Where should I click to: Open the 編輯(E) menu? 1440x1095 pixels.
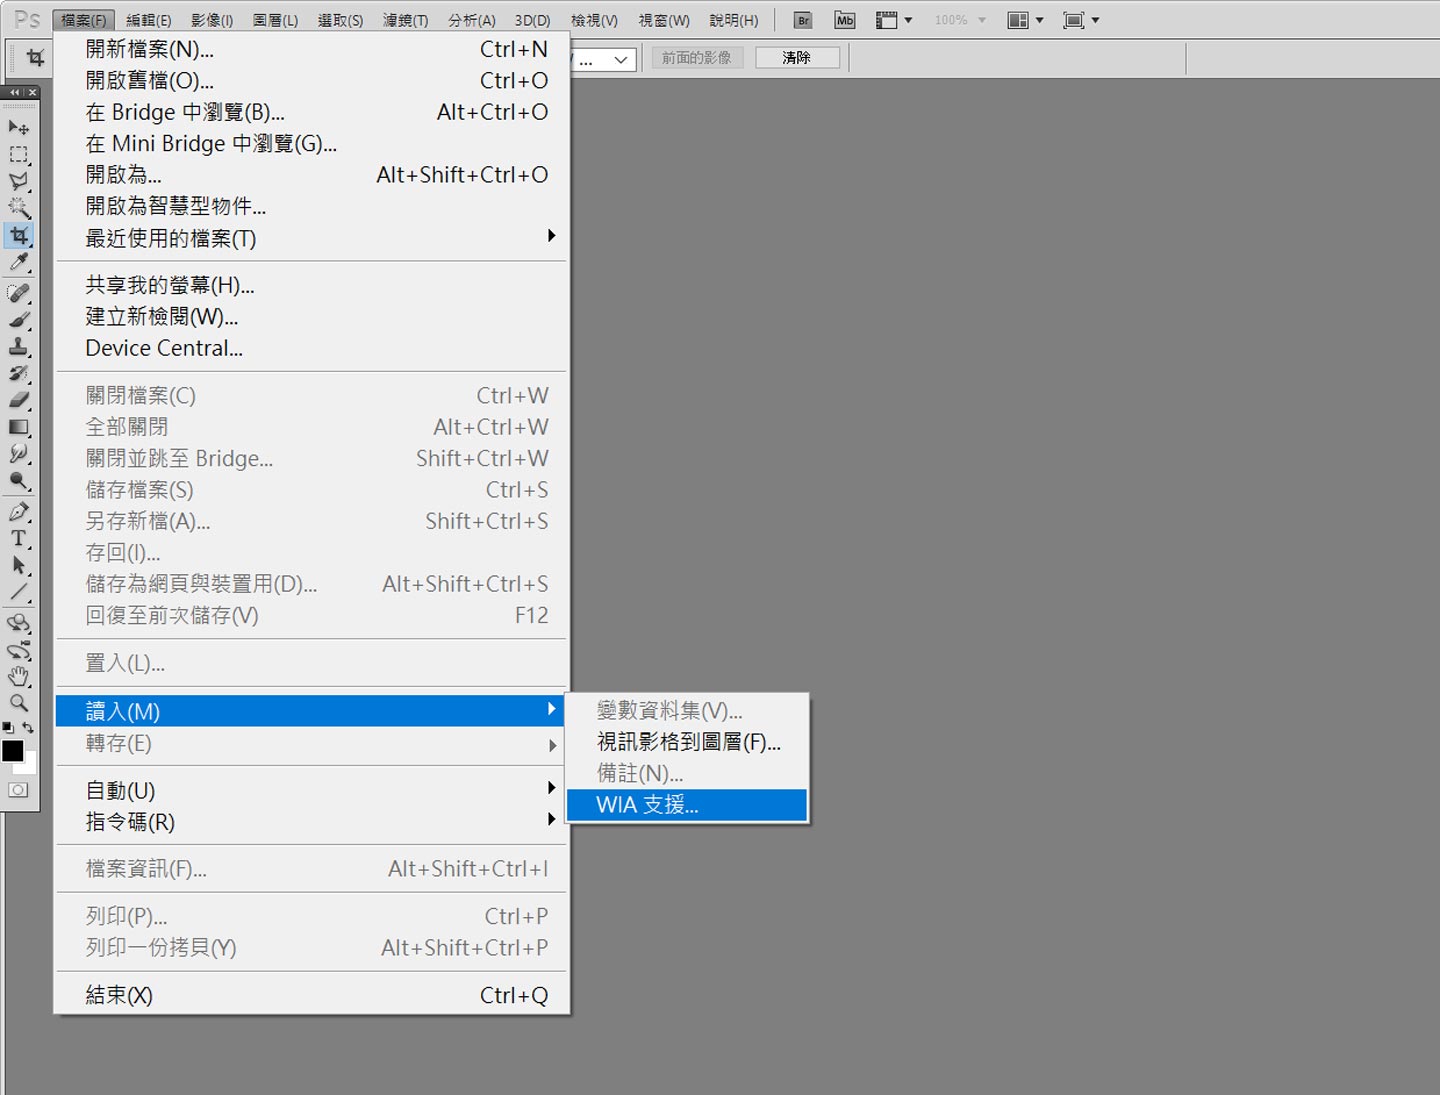(x=149, y=20)
